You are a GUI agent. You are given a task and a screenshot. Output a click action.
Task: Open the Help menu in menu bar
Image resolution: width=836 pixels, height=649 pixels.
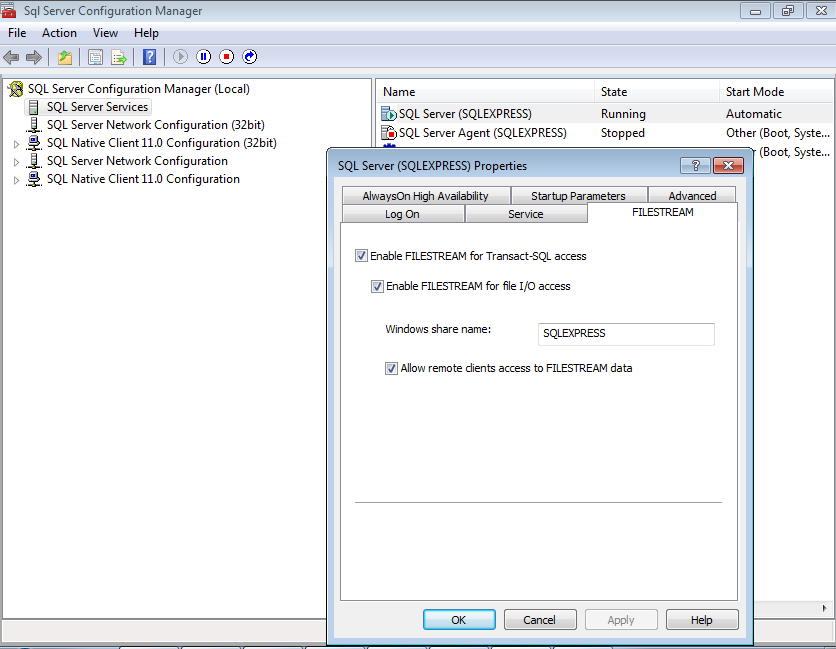coord(146,33)
